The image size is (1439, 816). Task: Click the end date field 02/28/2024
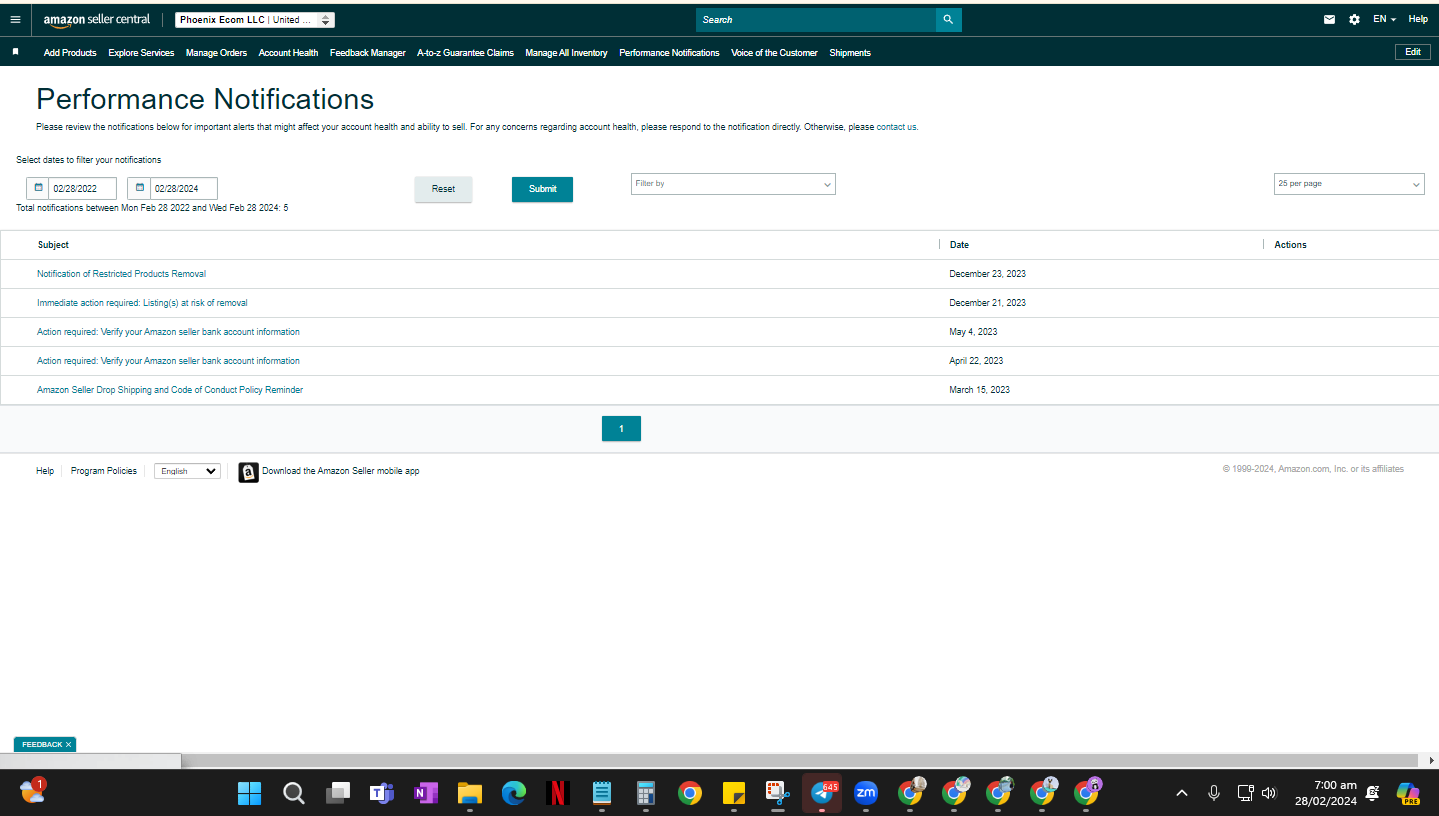pyautogui.click(x=184, y=188)
